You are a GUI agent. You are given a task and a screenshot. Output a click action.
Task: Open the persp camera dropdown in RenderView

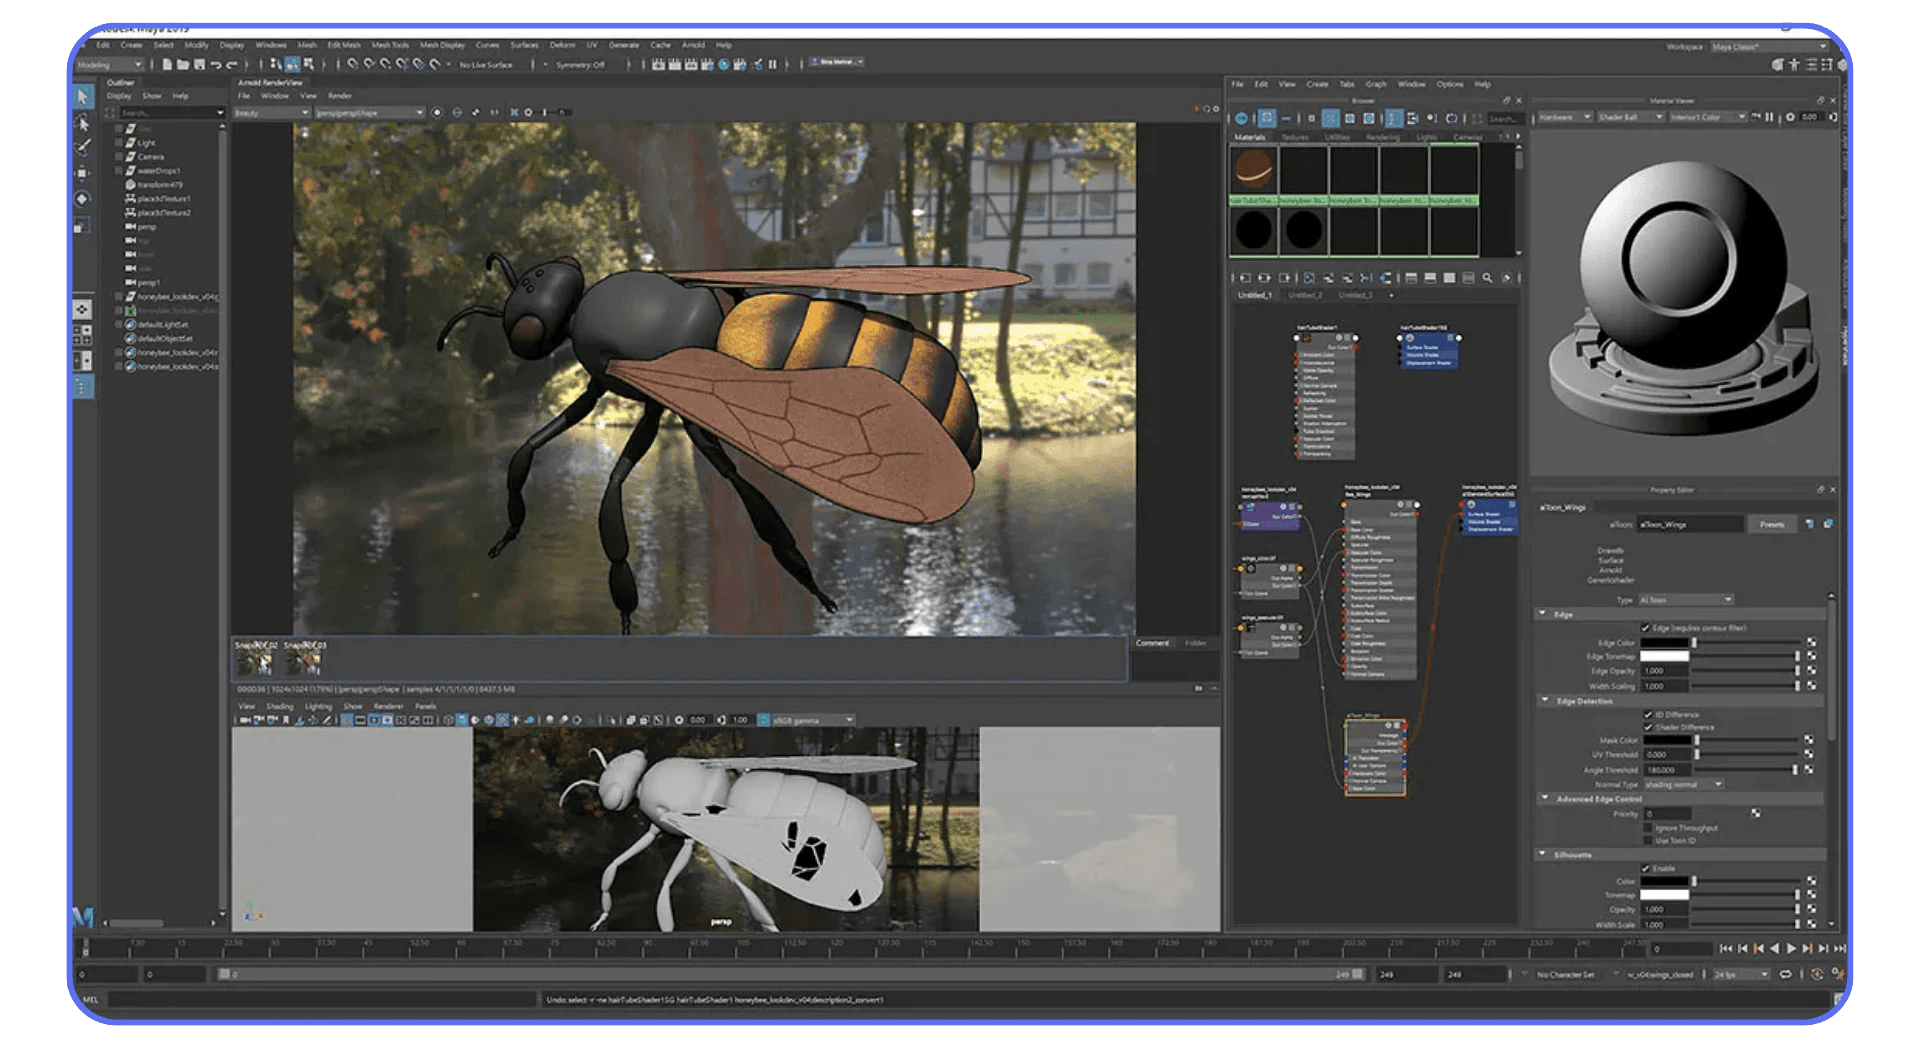click(370, 113)
